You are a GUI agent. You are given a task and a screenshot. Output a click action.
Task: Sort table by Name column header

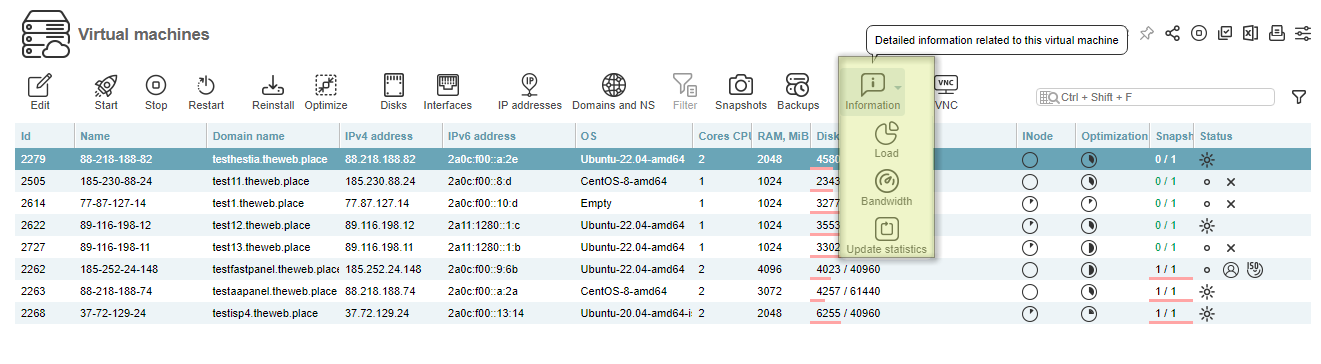point(140,136)
